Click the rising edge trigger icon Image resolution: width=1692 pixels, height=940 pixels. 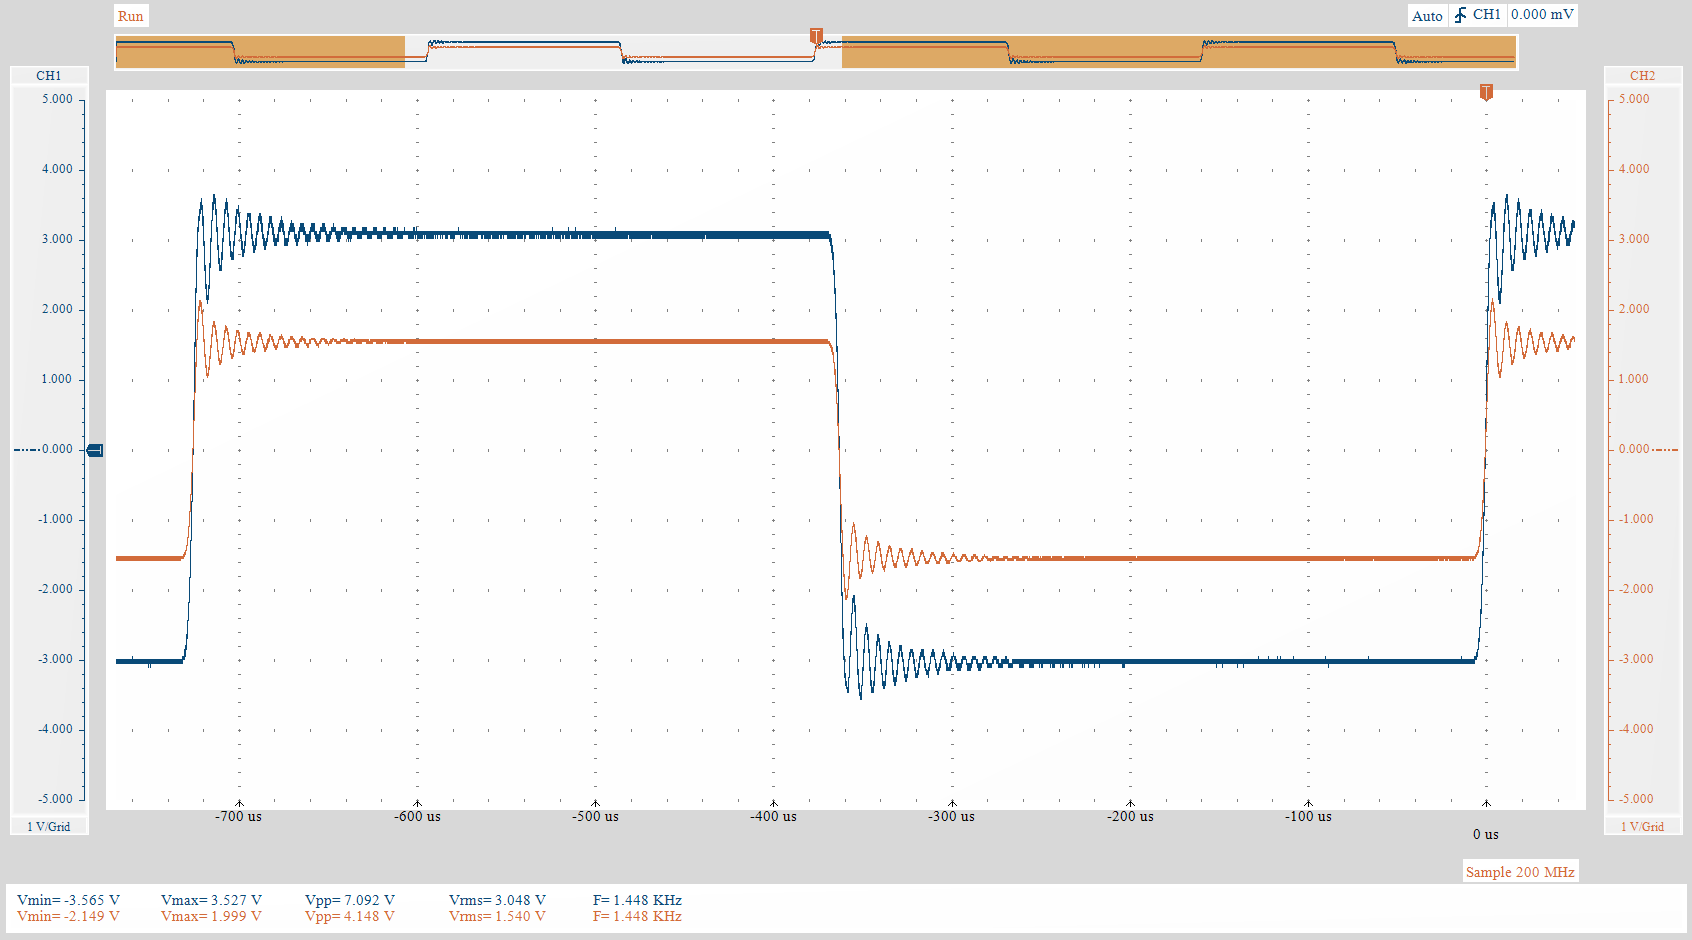1460,15
